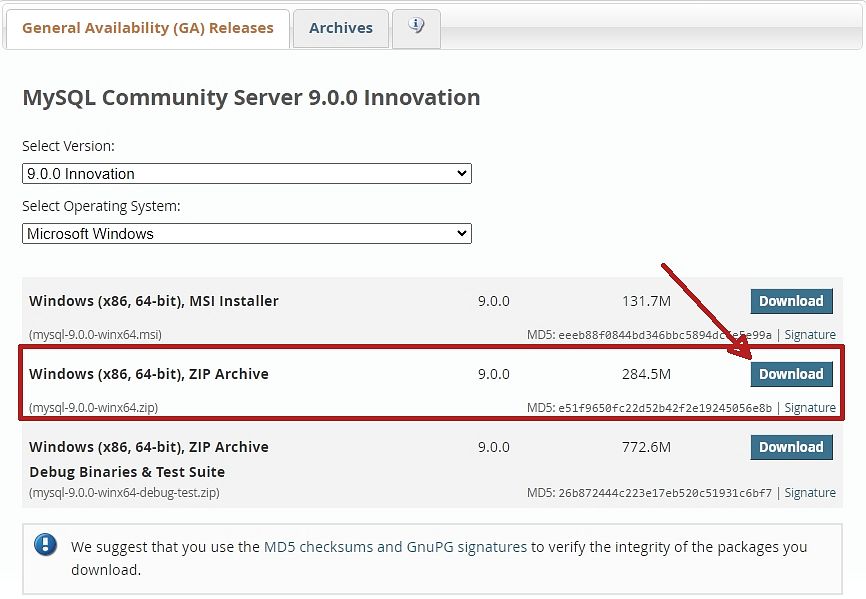
Task: Download the 131.7M MSI Installer
Action: 791,301
